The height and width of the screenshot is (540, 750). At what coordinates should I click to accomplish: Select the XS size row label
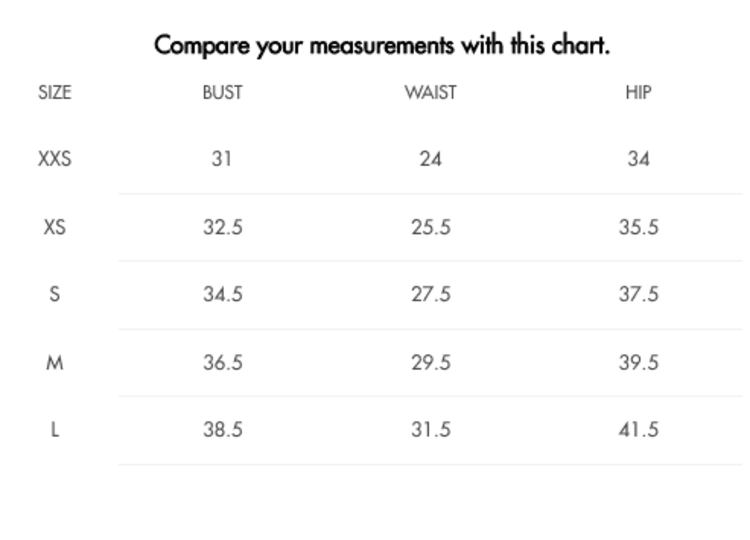55,227
